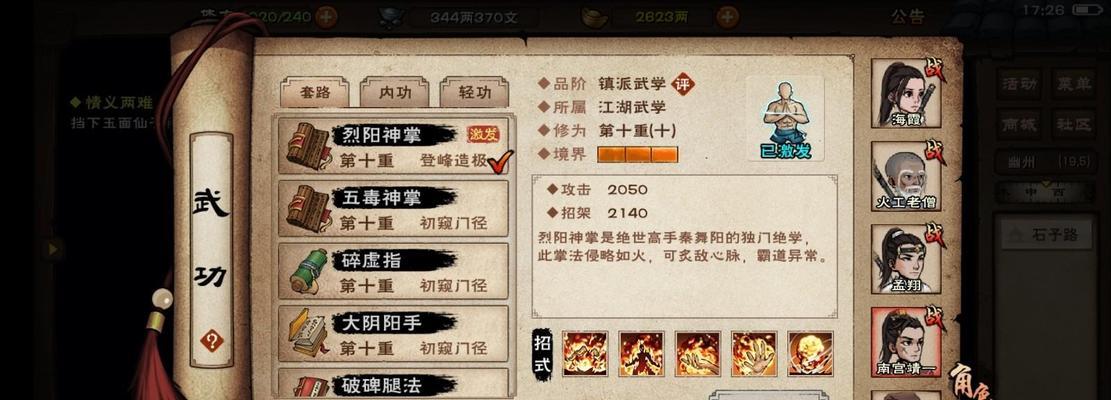This screenshot has width=1111, height=400.
Task: Select the 火工老僧 character portrait
Action: coord(906,177)
